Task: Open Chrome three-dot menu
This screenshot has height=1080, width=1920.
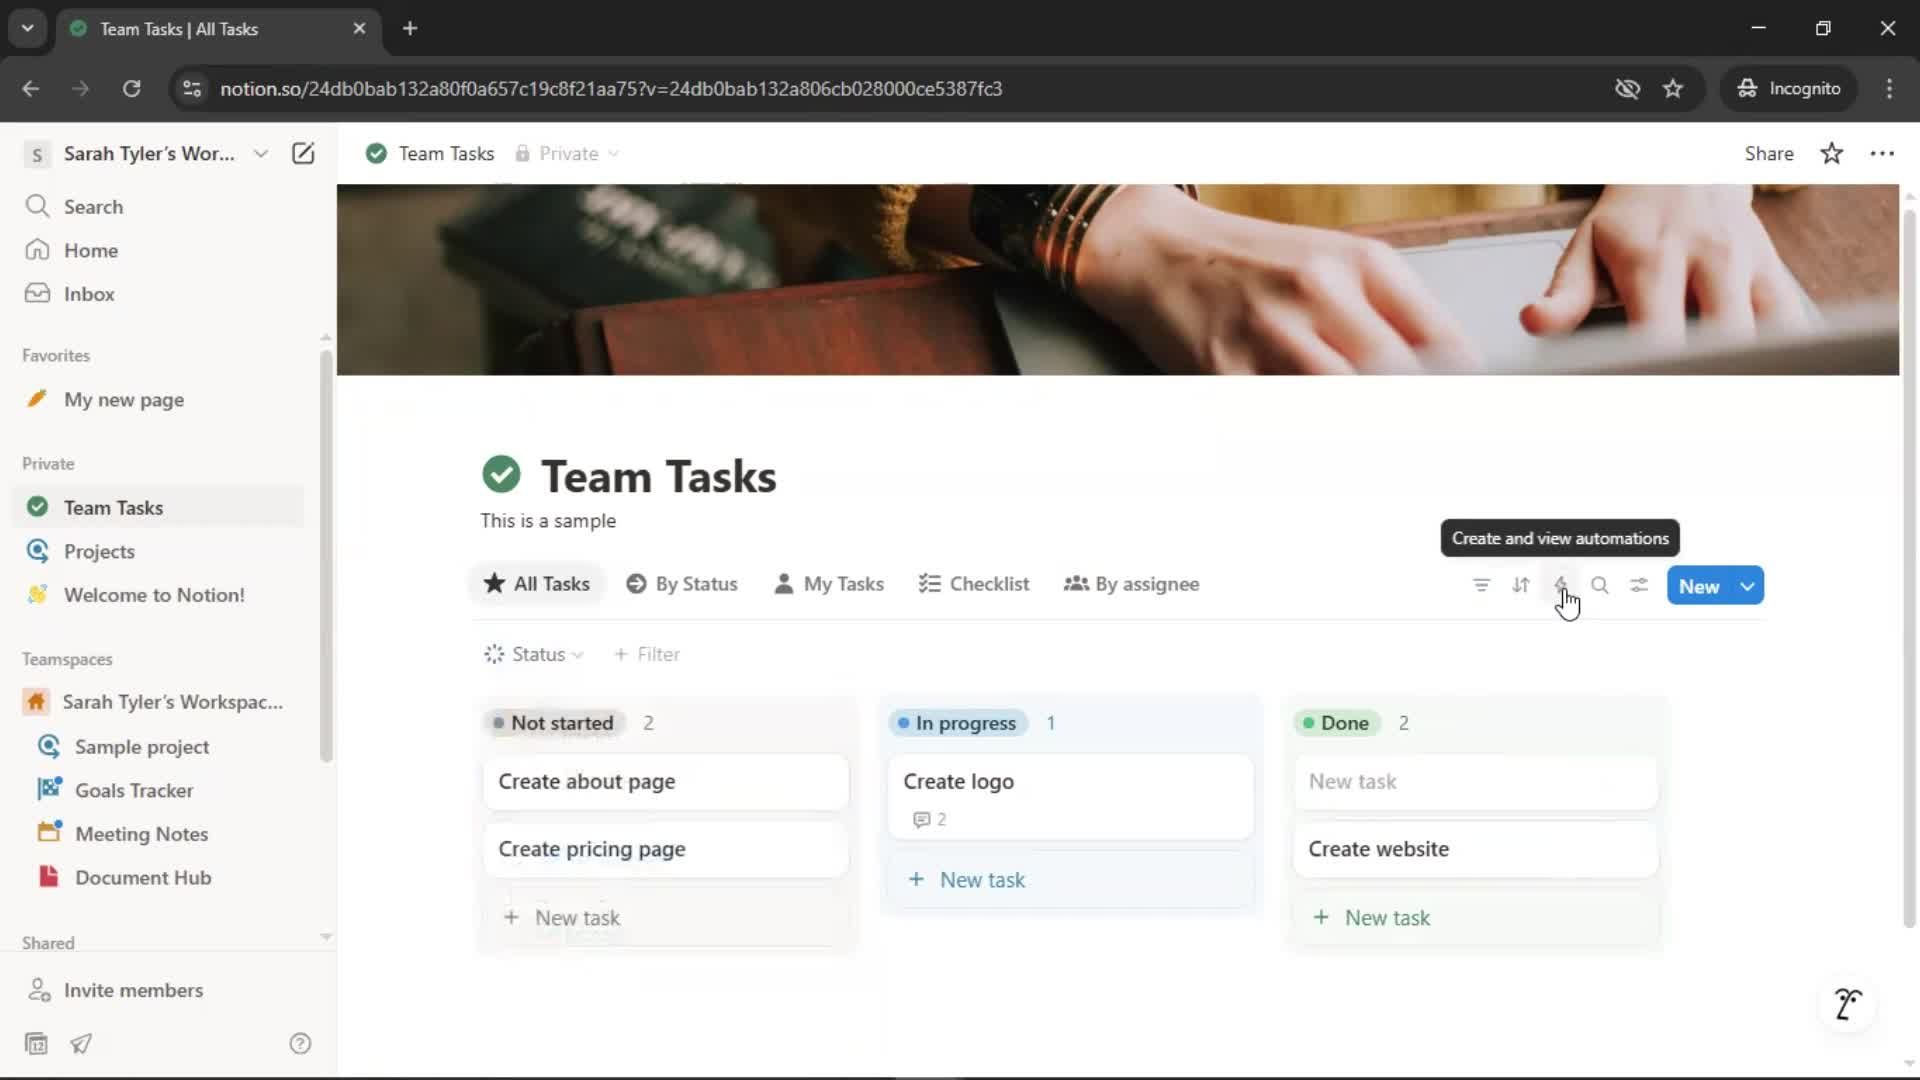Action: 1889,88
